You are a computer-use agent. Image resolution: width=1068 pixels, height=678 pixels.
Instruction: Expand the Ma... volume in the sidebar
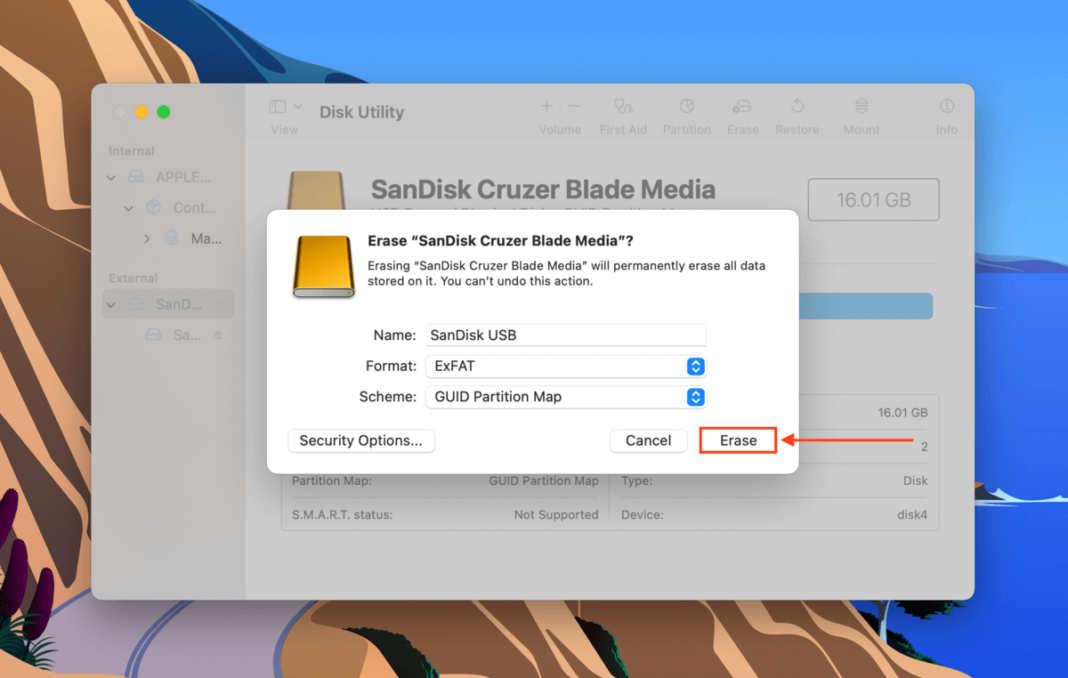click(x=146, y=239)
